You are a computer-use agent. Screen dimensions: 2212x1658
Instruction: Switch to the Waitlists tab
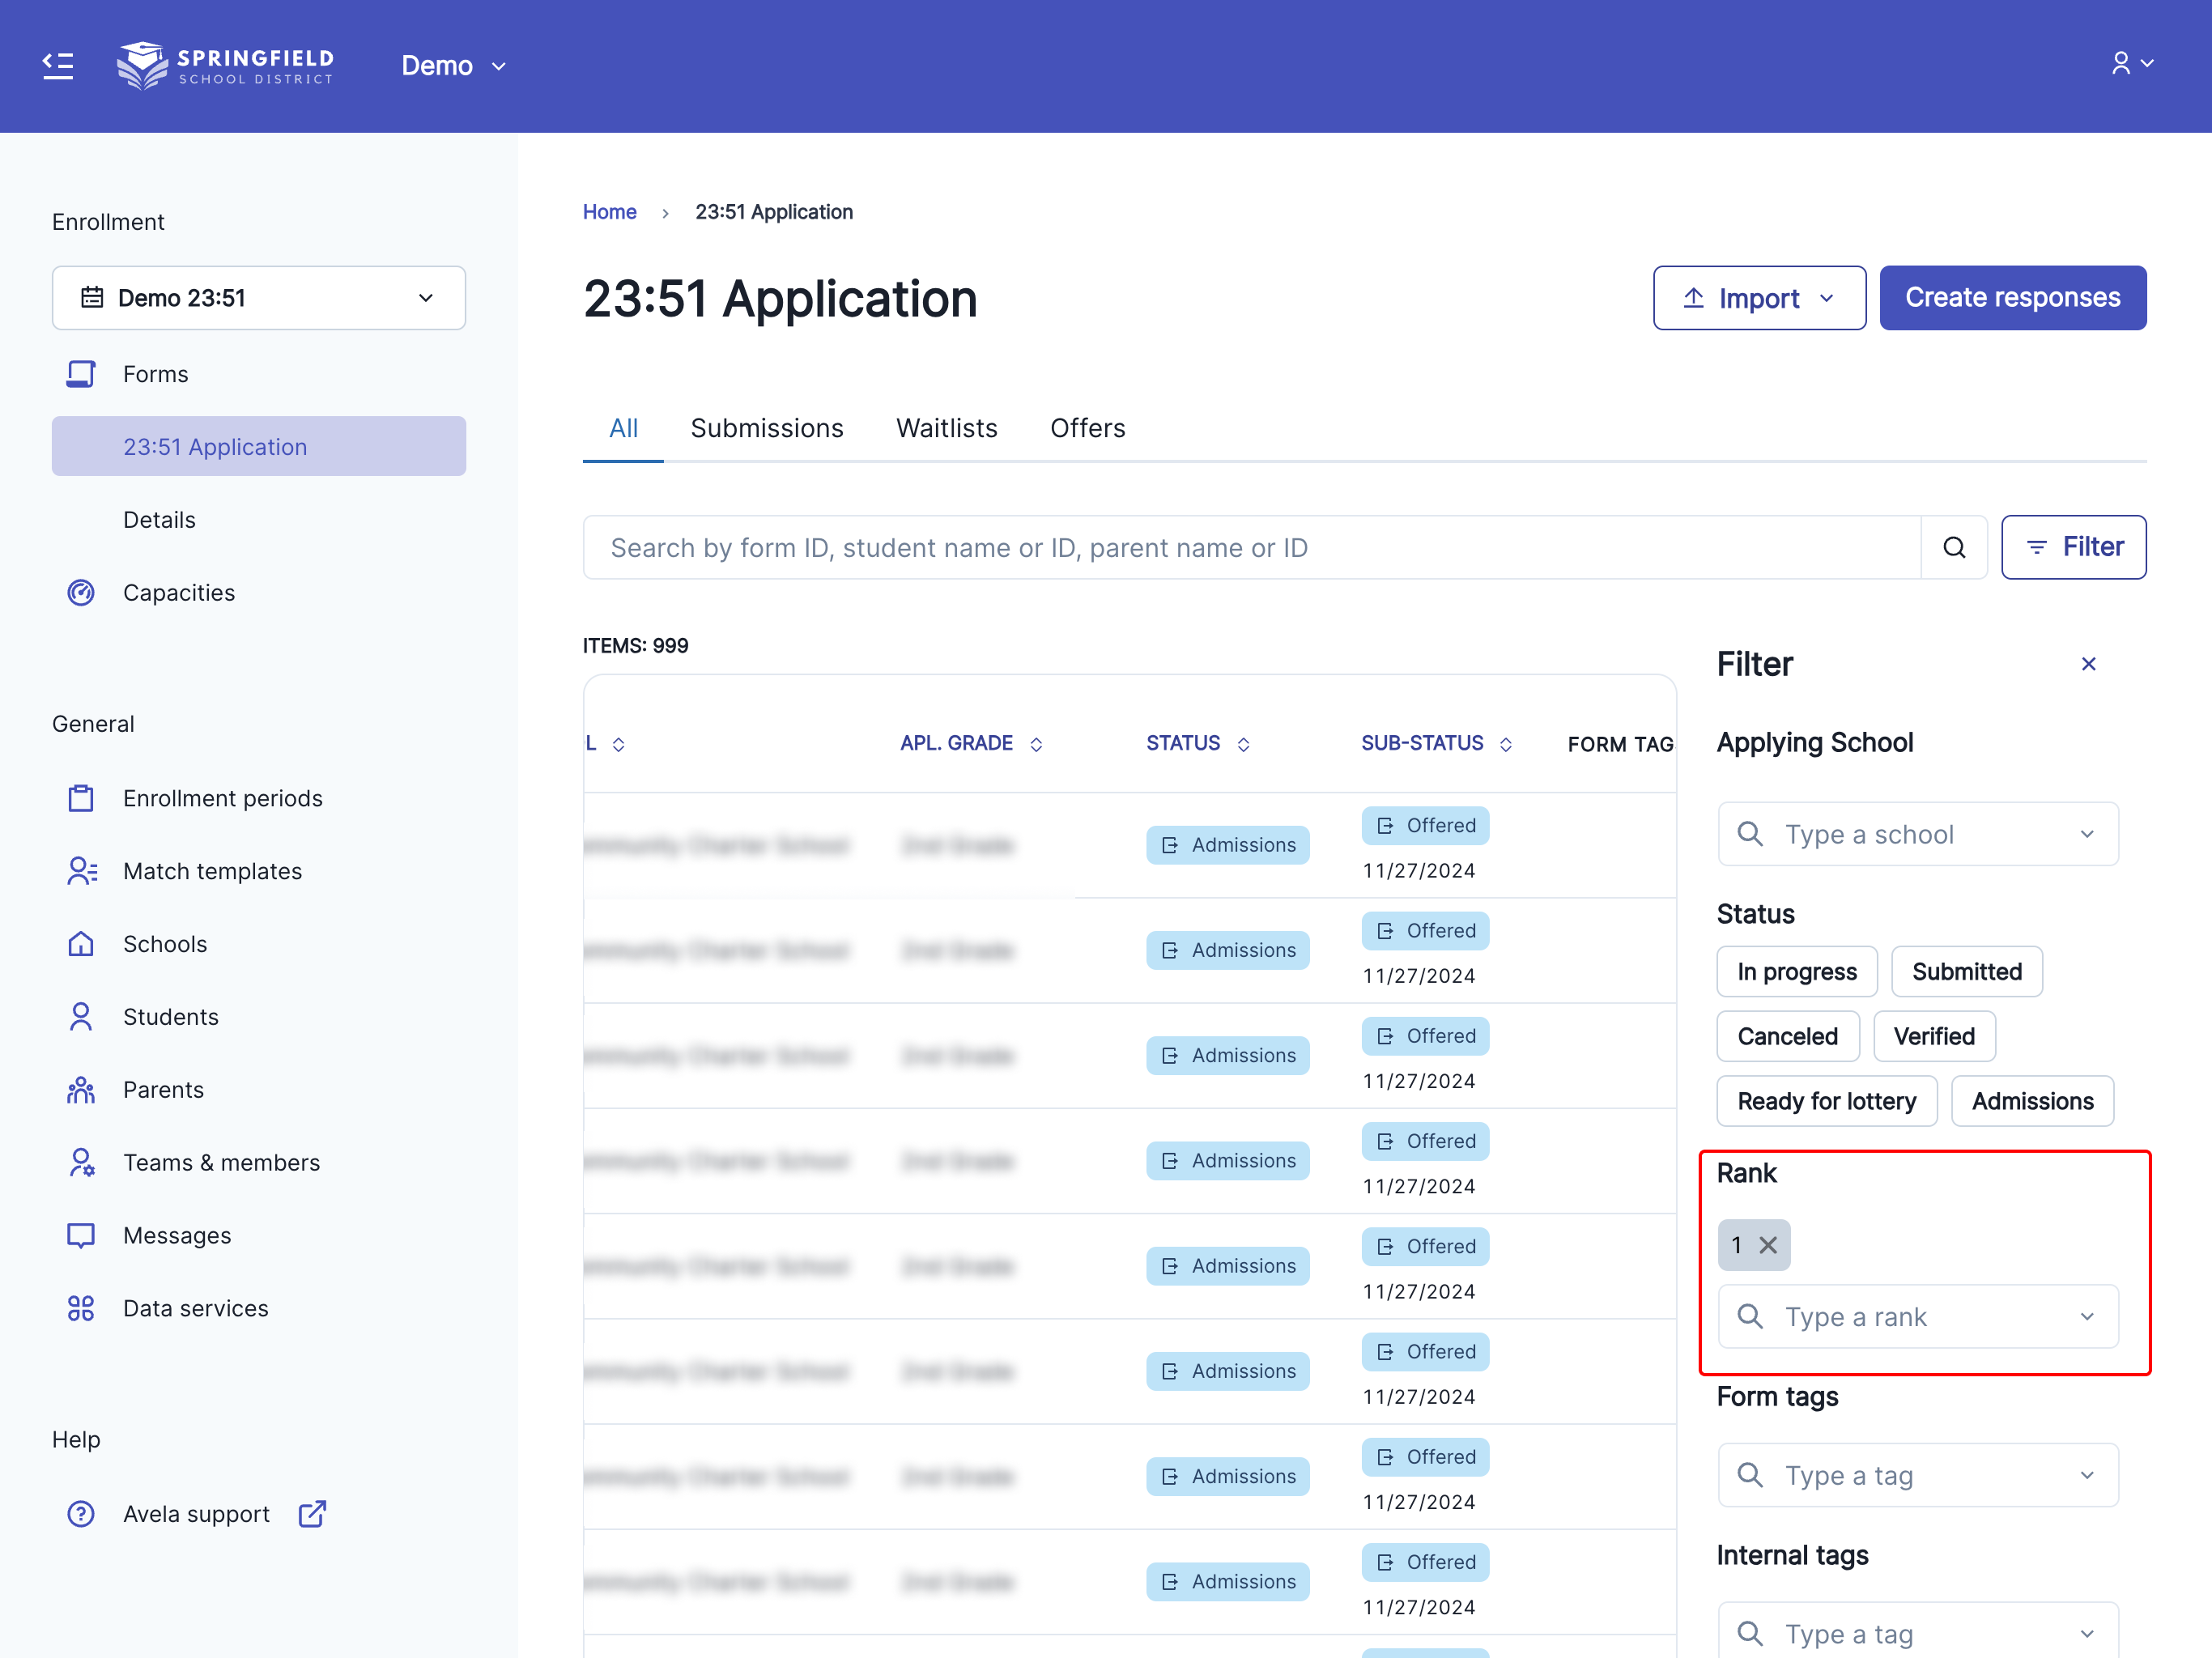[x=946, y=428]
